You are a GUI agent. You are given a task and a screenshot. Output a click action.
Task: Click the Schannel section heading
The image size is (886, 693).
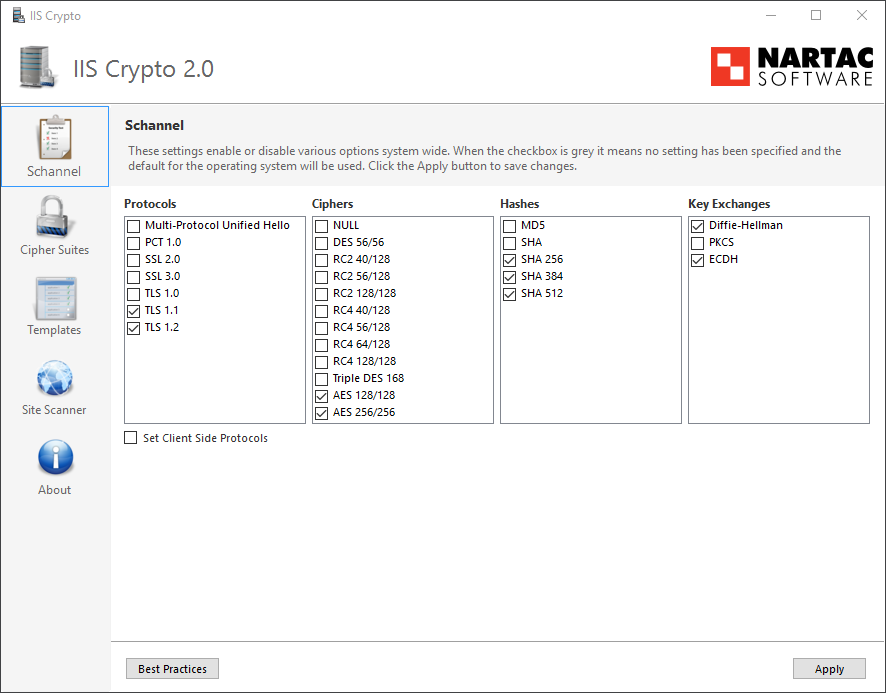tap(154, 125)
